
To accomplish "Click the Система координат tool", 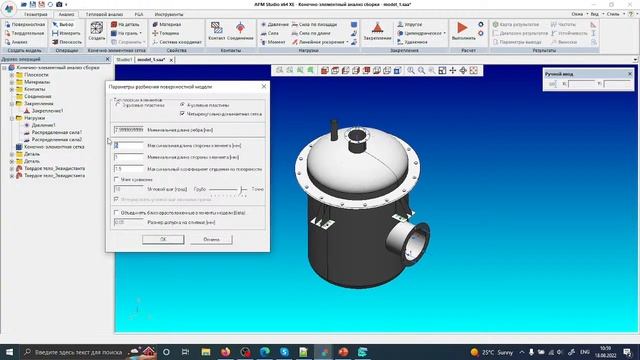I will click(177, 42).
